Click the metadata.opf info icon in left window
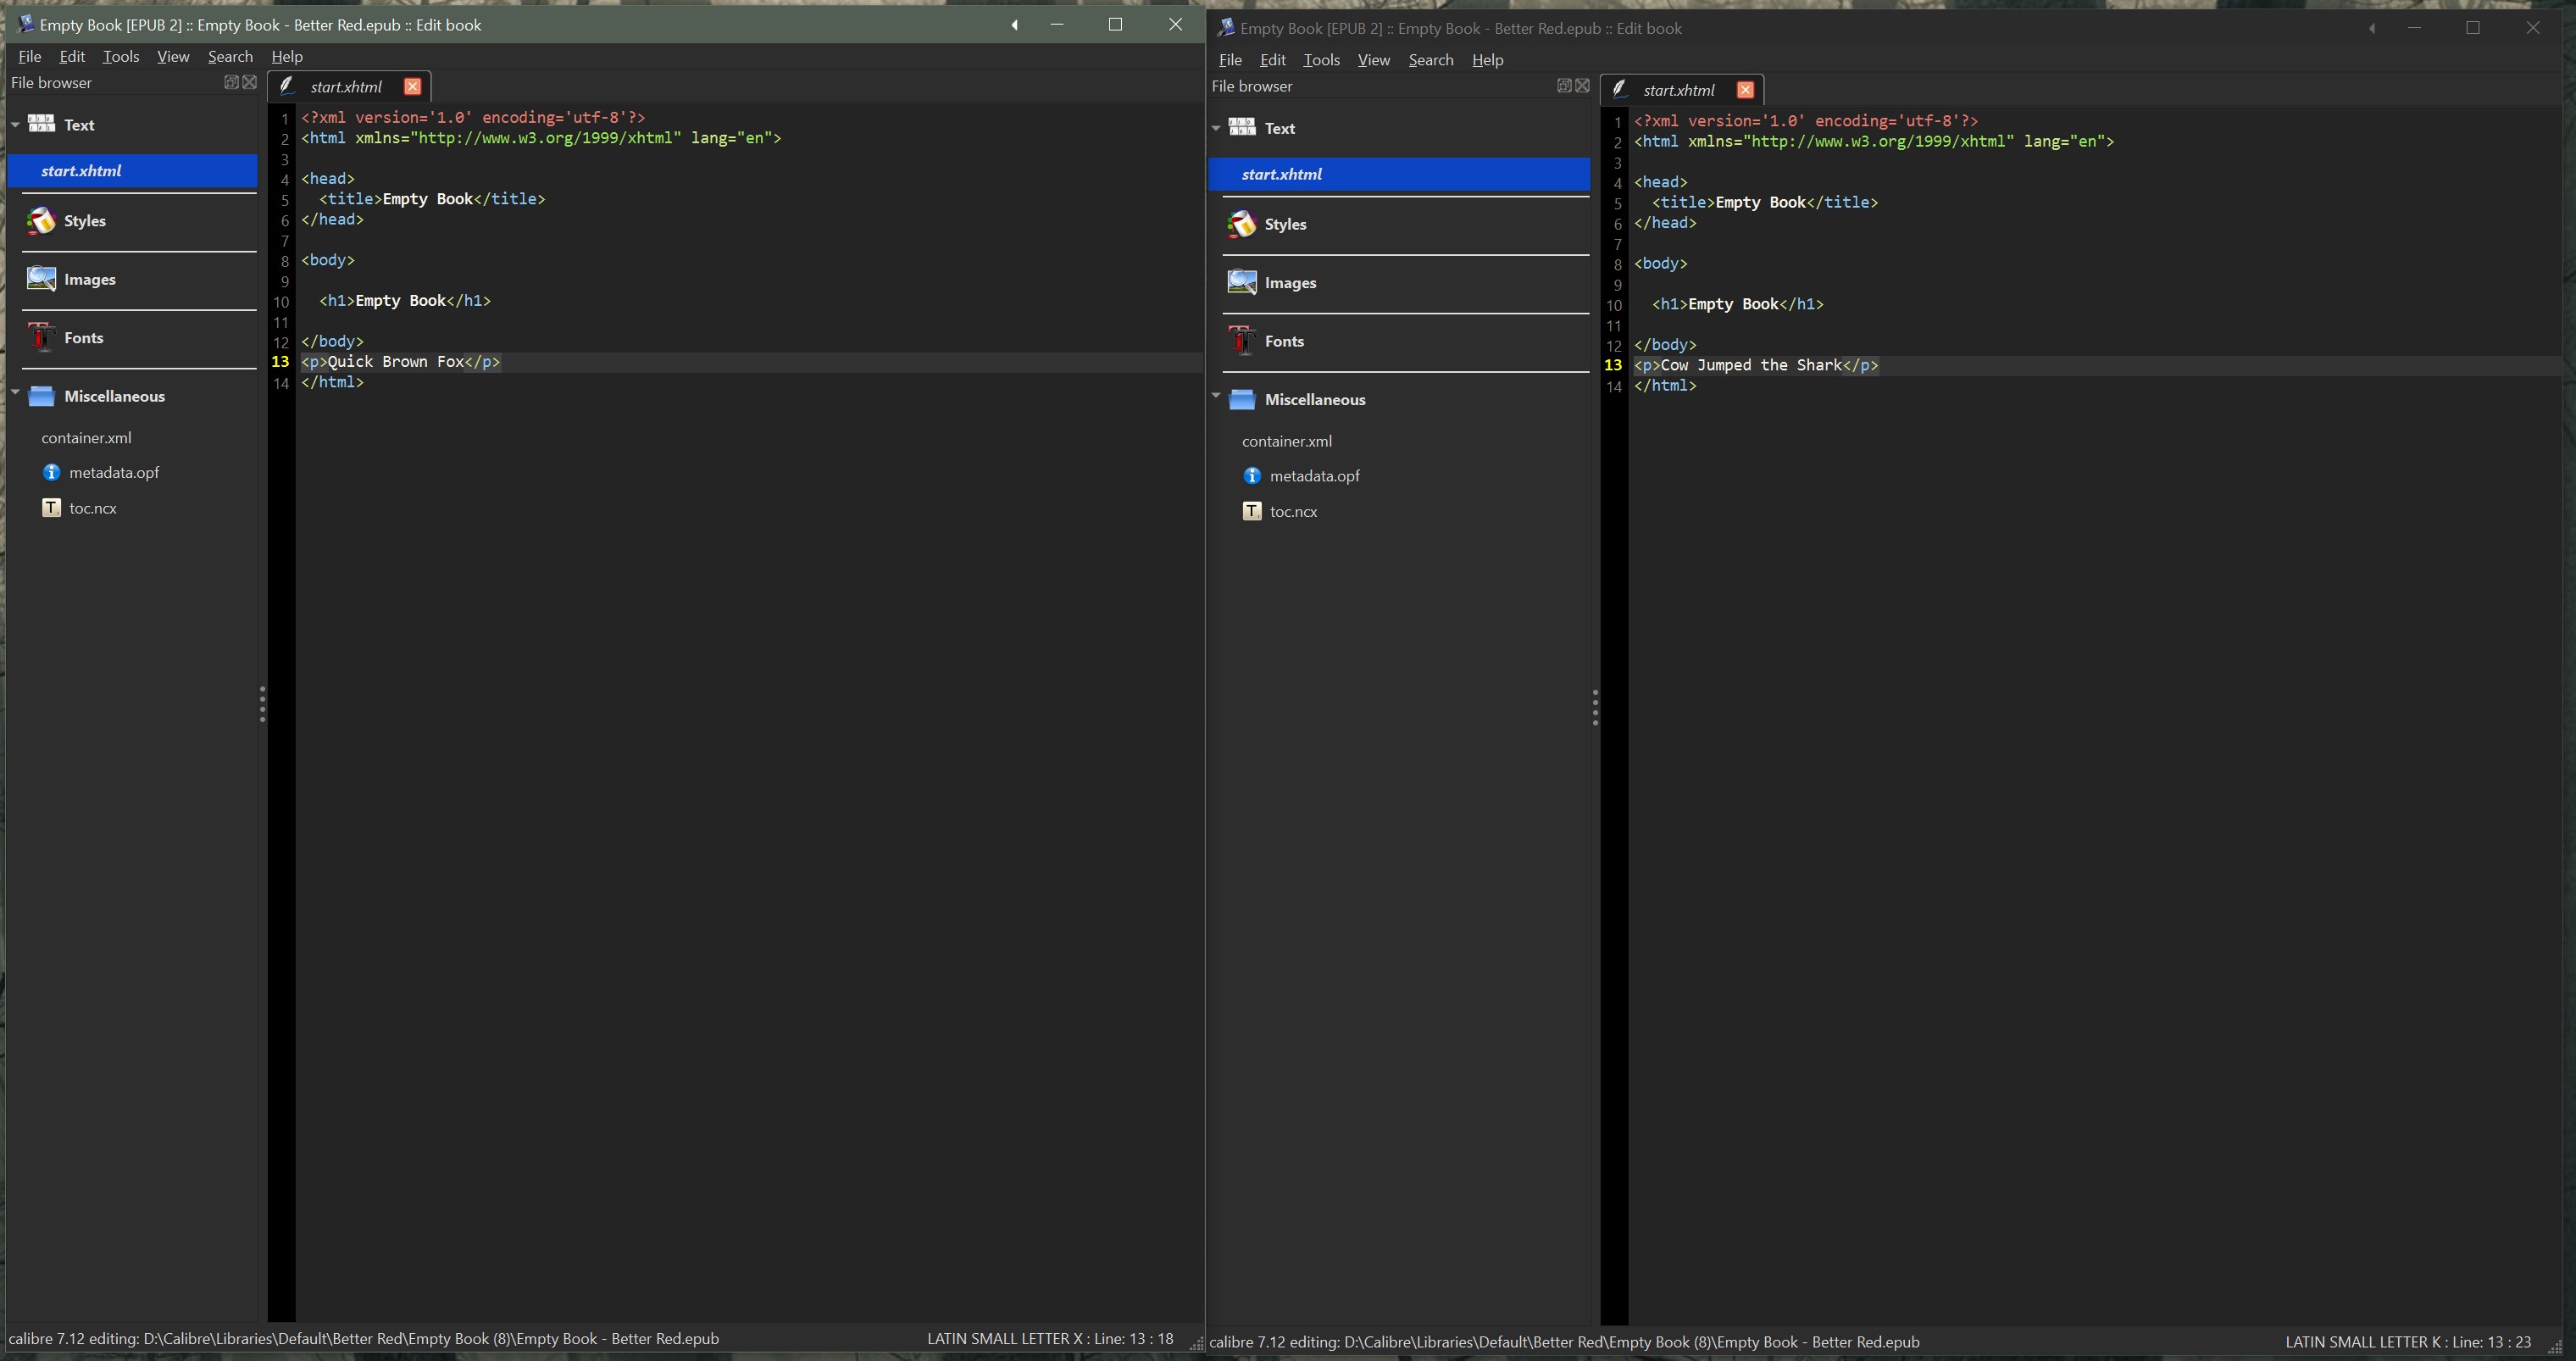 (x=52, y=473)
